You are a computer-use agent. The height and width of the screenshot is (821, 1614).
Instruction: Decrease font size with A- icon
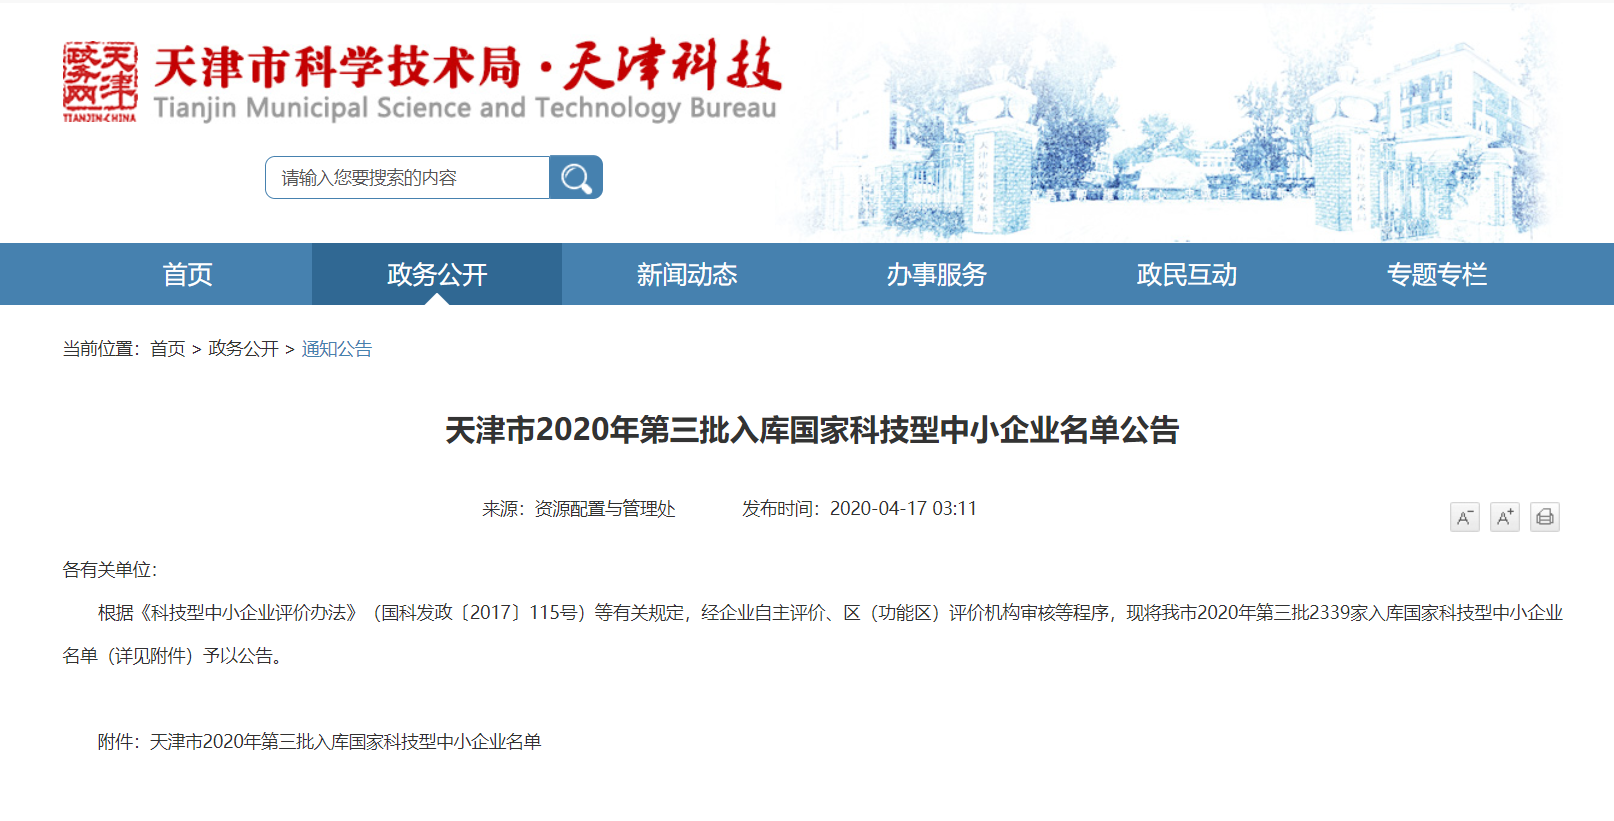[x=1464, y=517]
